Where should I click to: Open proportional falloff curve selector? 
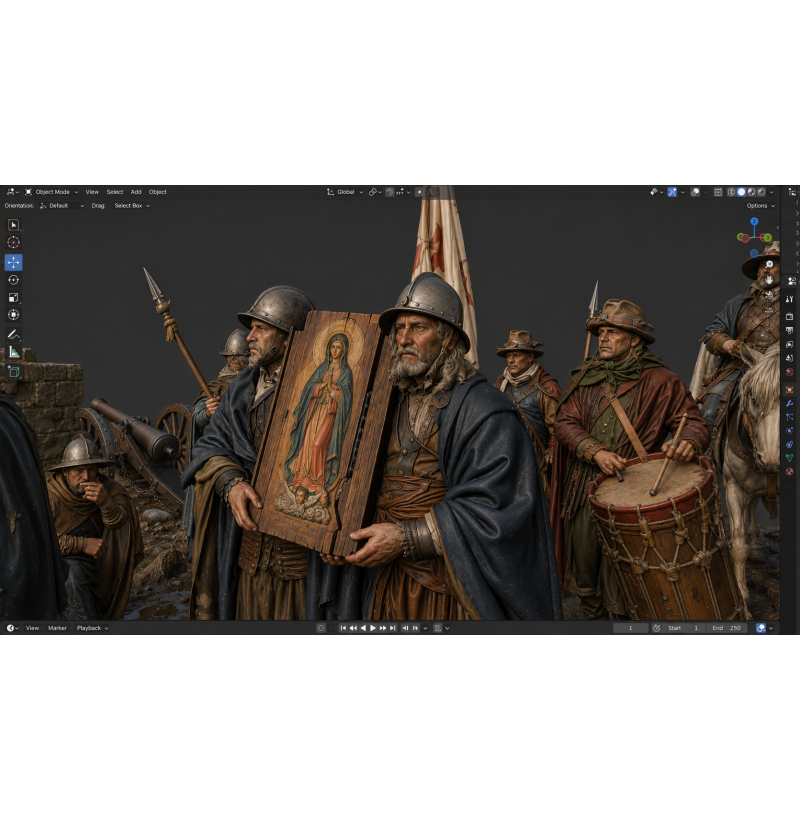(x=431, y=192)
